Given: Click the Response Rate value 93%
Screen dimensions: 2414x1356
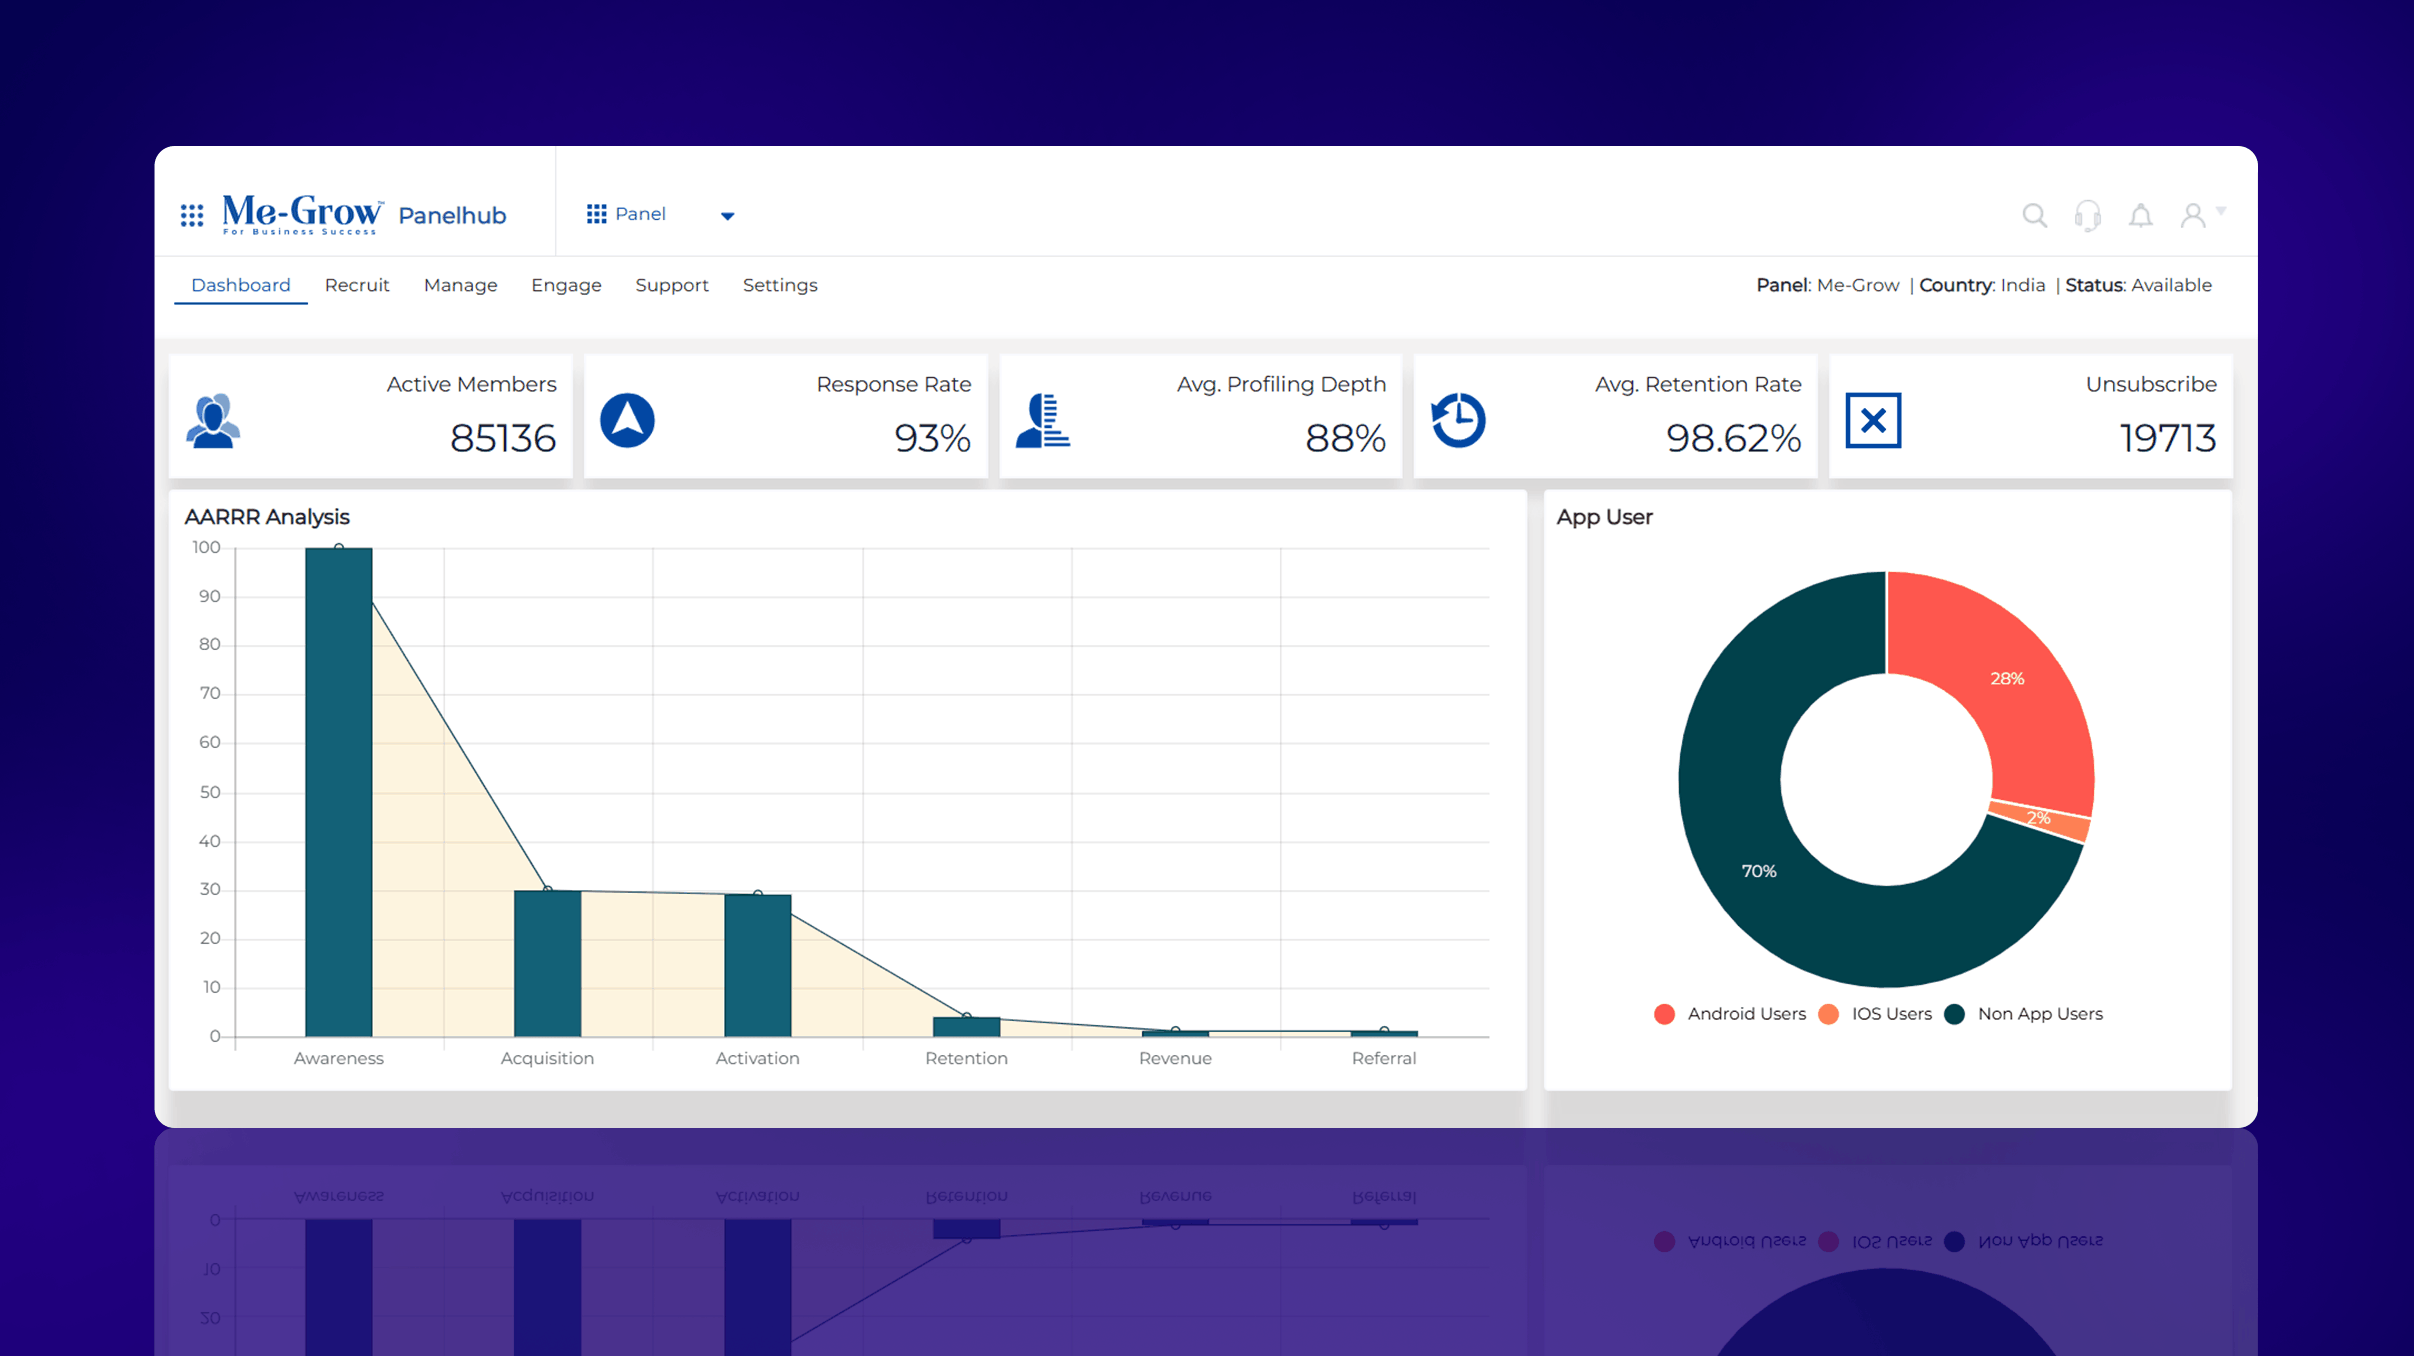Looking at the screenshot, I should pyautogui.click(x=932, y=438).
